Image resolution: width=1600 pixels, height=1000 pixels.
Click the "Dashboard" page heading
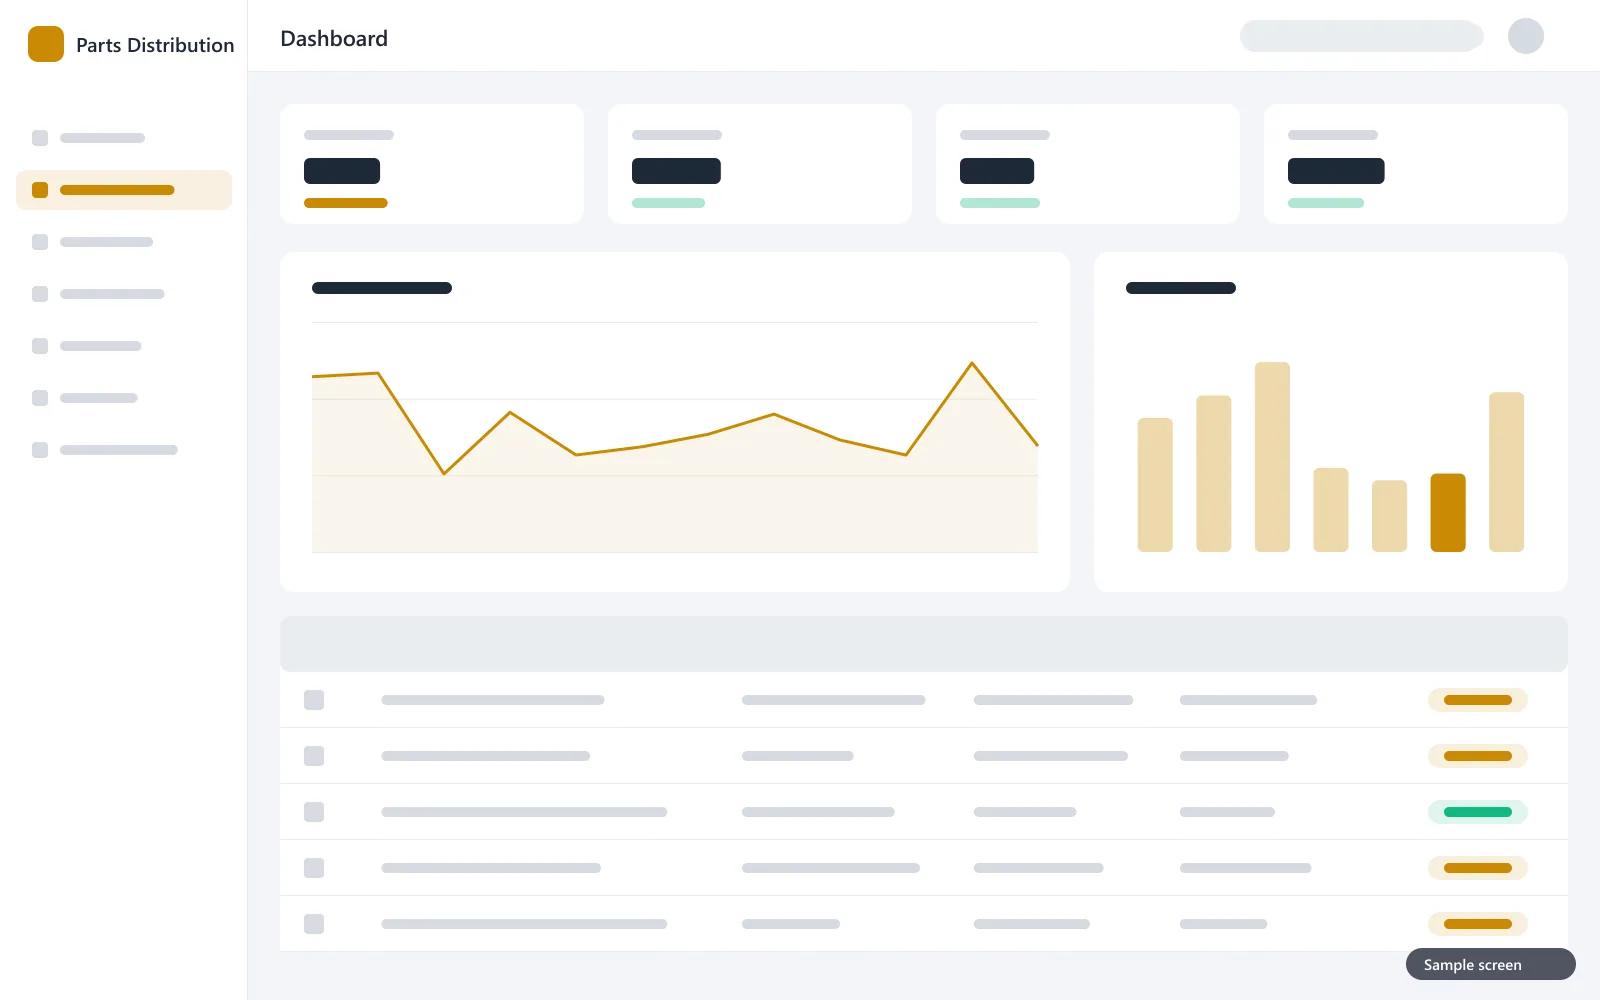(x=334, y=38)
